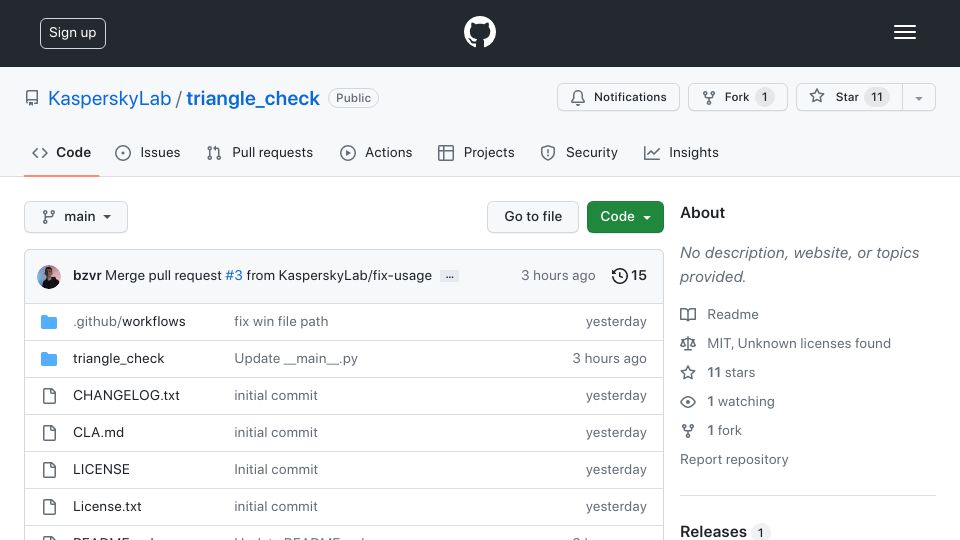
Task: Open the .github/workflows folder
Action: pos(129,321)
